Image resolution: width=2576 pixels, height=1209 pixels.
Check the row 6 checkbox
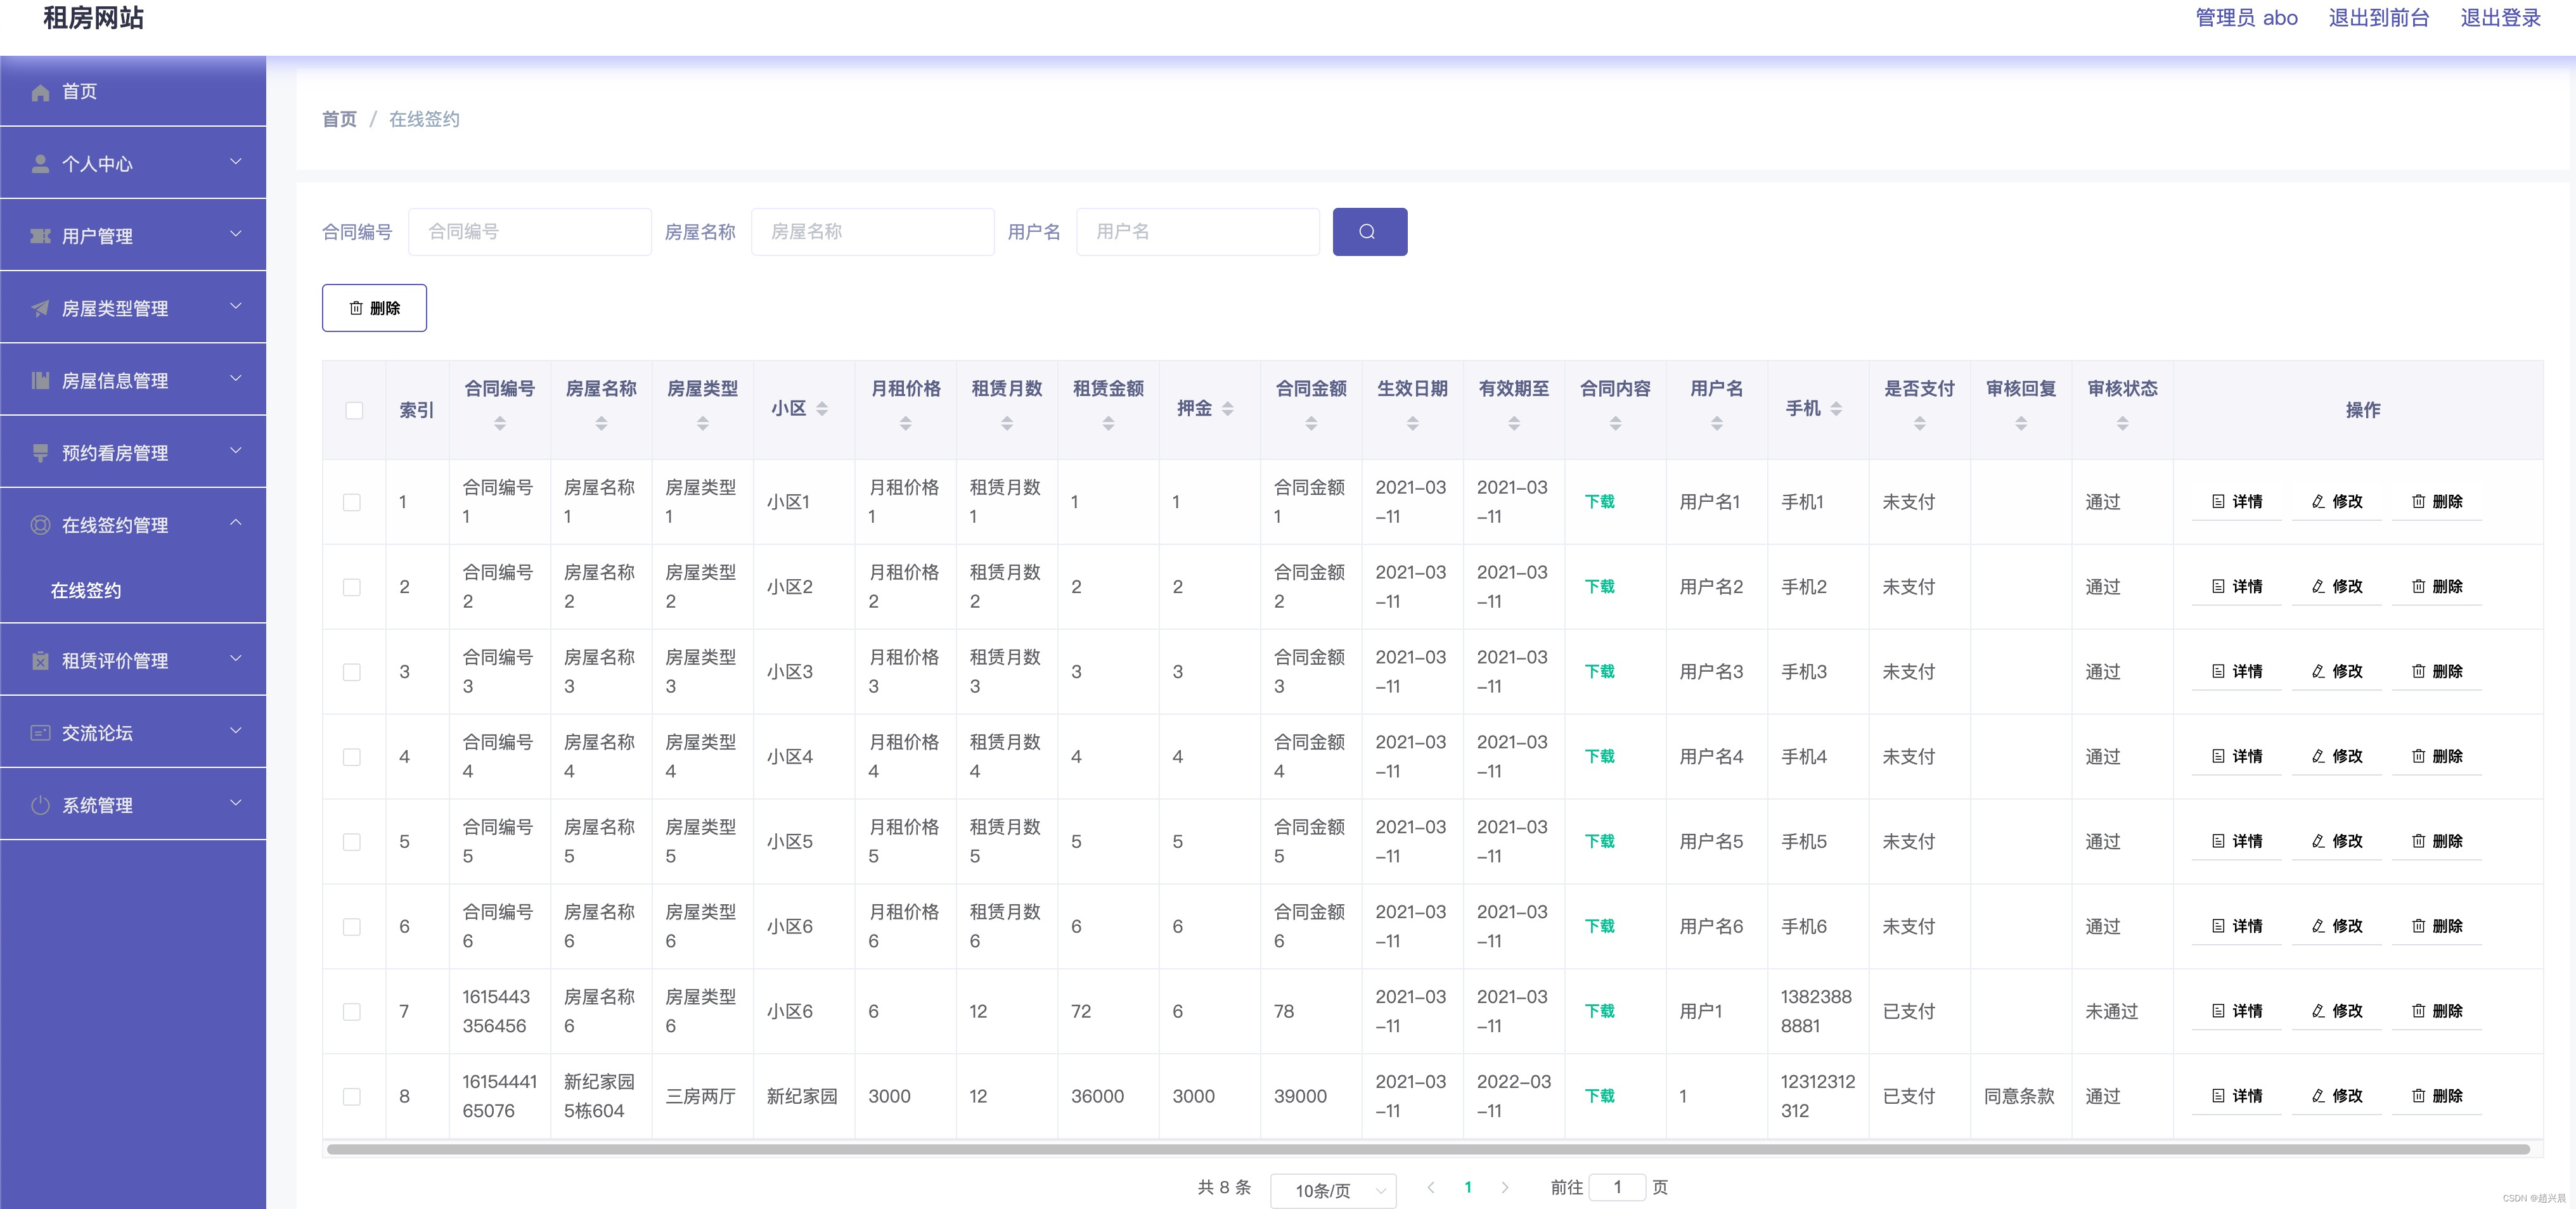pyautogui.click(x=352, y=927)
